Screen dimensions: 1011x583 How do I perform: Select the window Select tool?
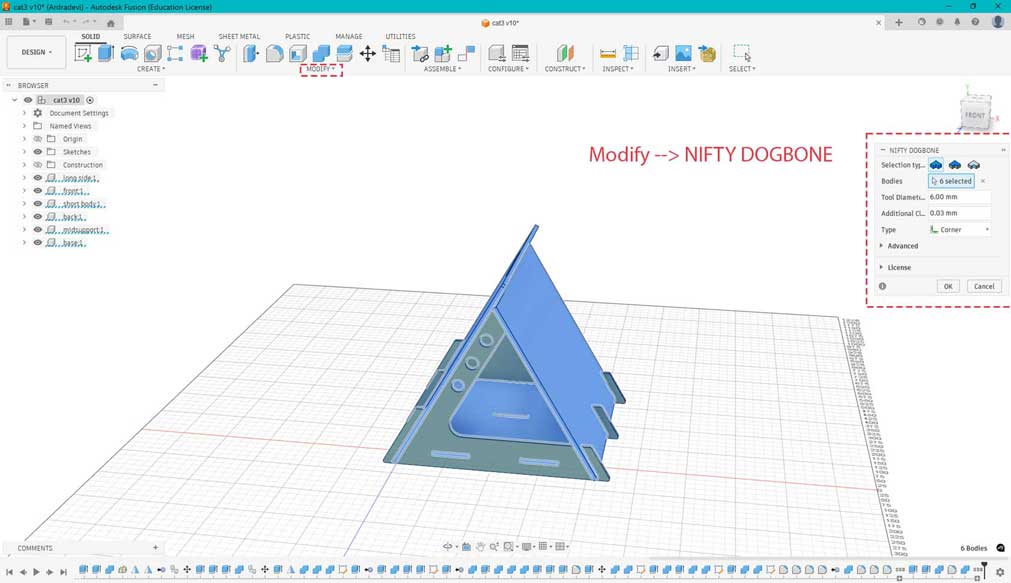coord(742,53)
